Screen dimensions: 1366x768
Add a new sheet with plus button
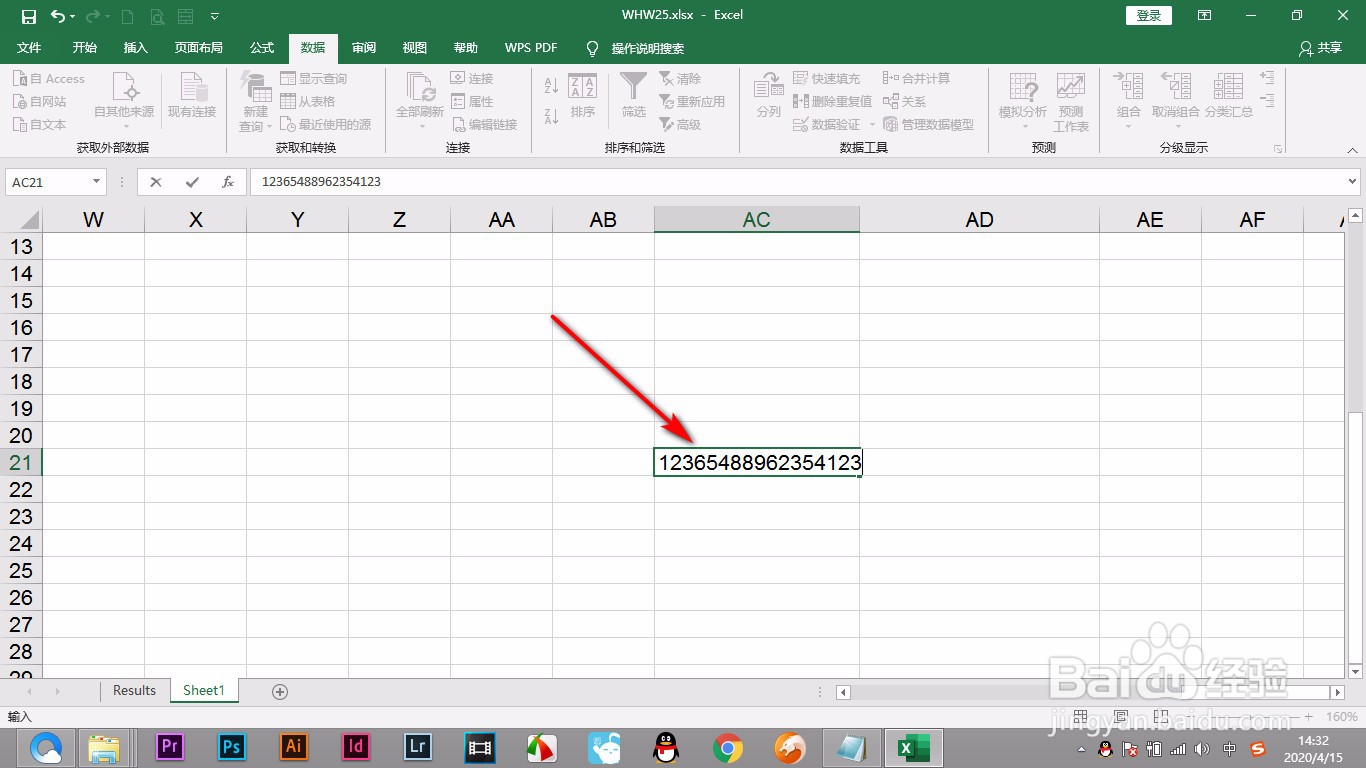coord(280,691)
